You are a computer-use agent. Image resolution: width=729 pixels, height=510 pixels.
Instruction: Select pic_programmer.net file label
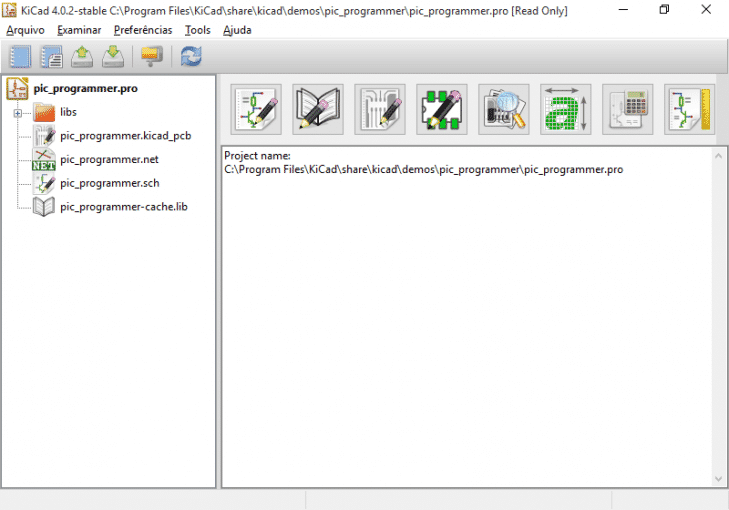[x=109, y=159]
